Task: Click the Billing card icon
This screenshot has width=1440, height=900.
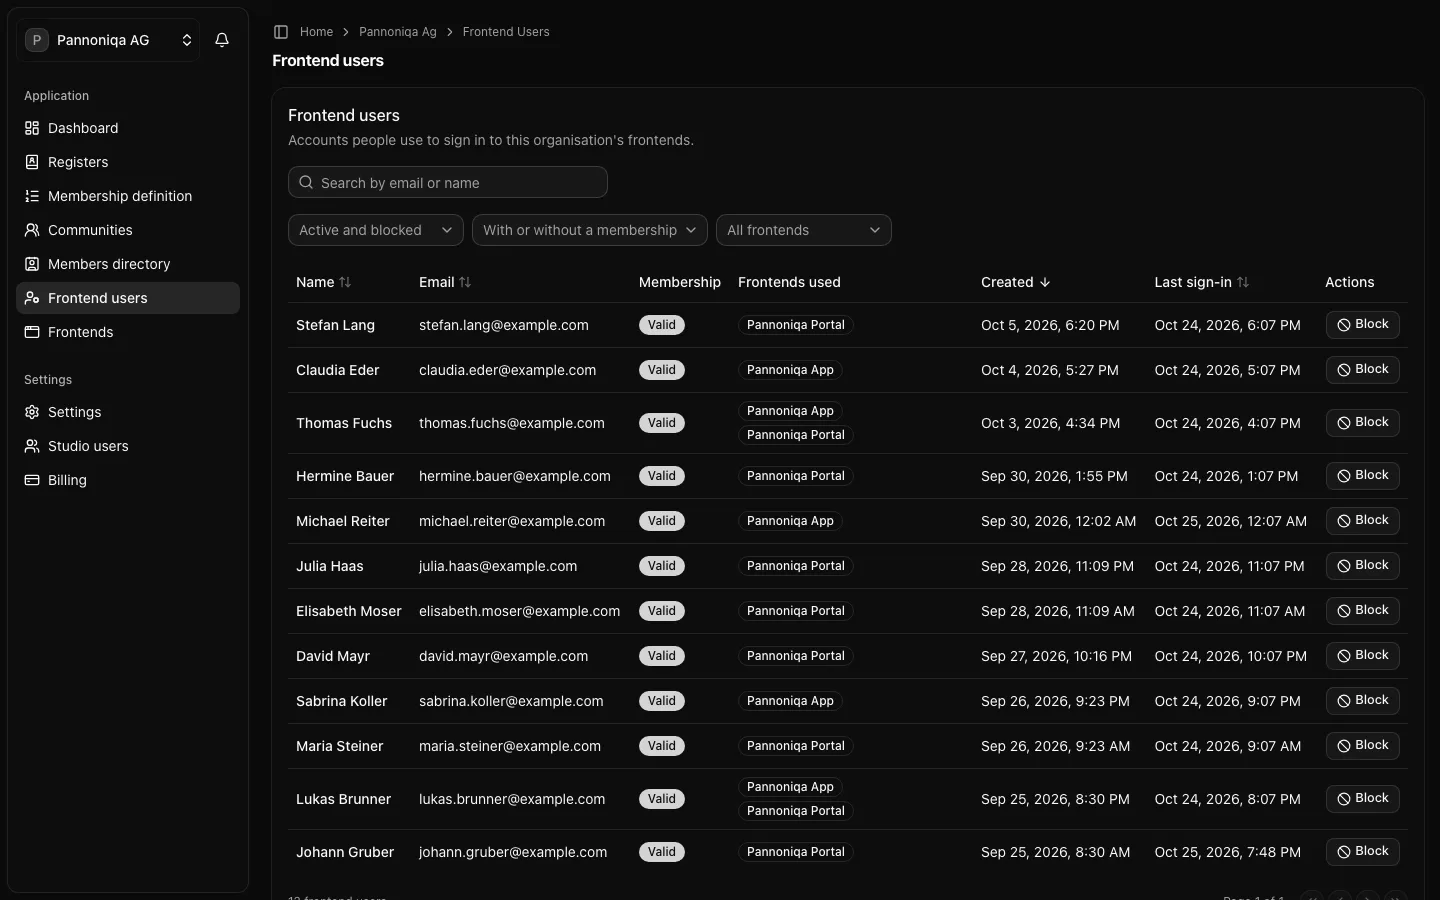Action: pyautogui.click(x=32, y=480)
